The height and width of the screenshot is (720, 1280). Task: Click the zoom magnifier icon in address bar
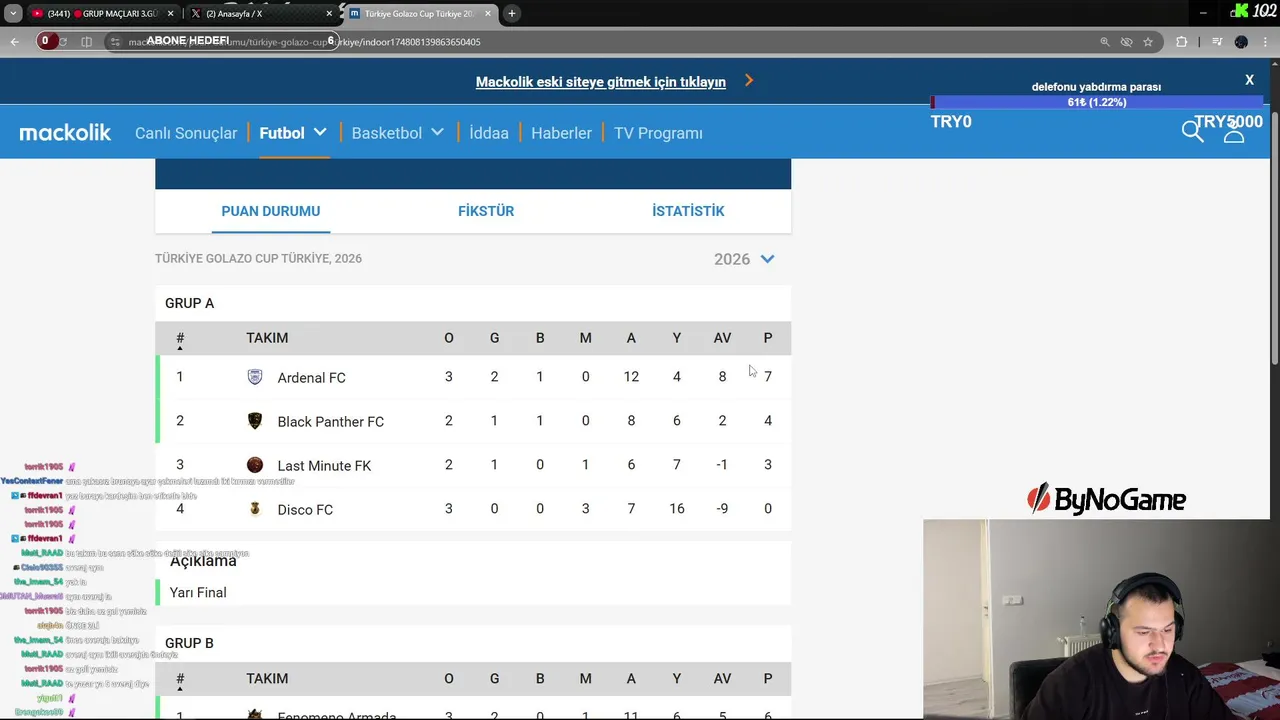(1105, 42)
